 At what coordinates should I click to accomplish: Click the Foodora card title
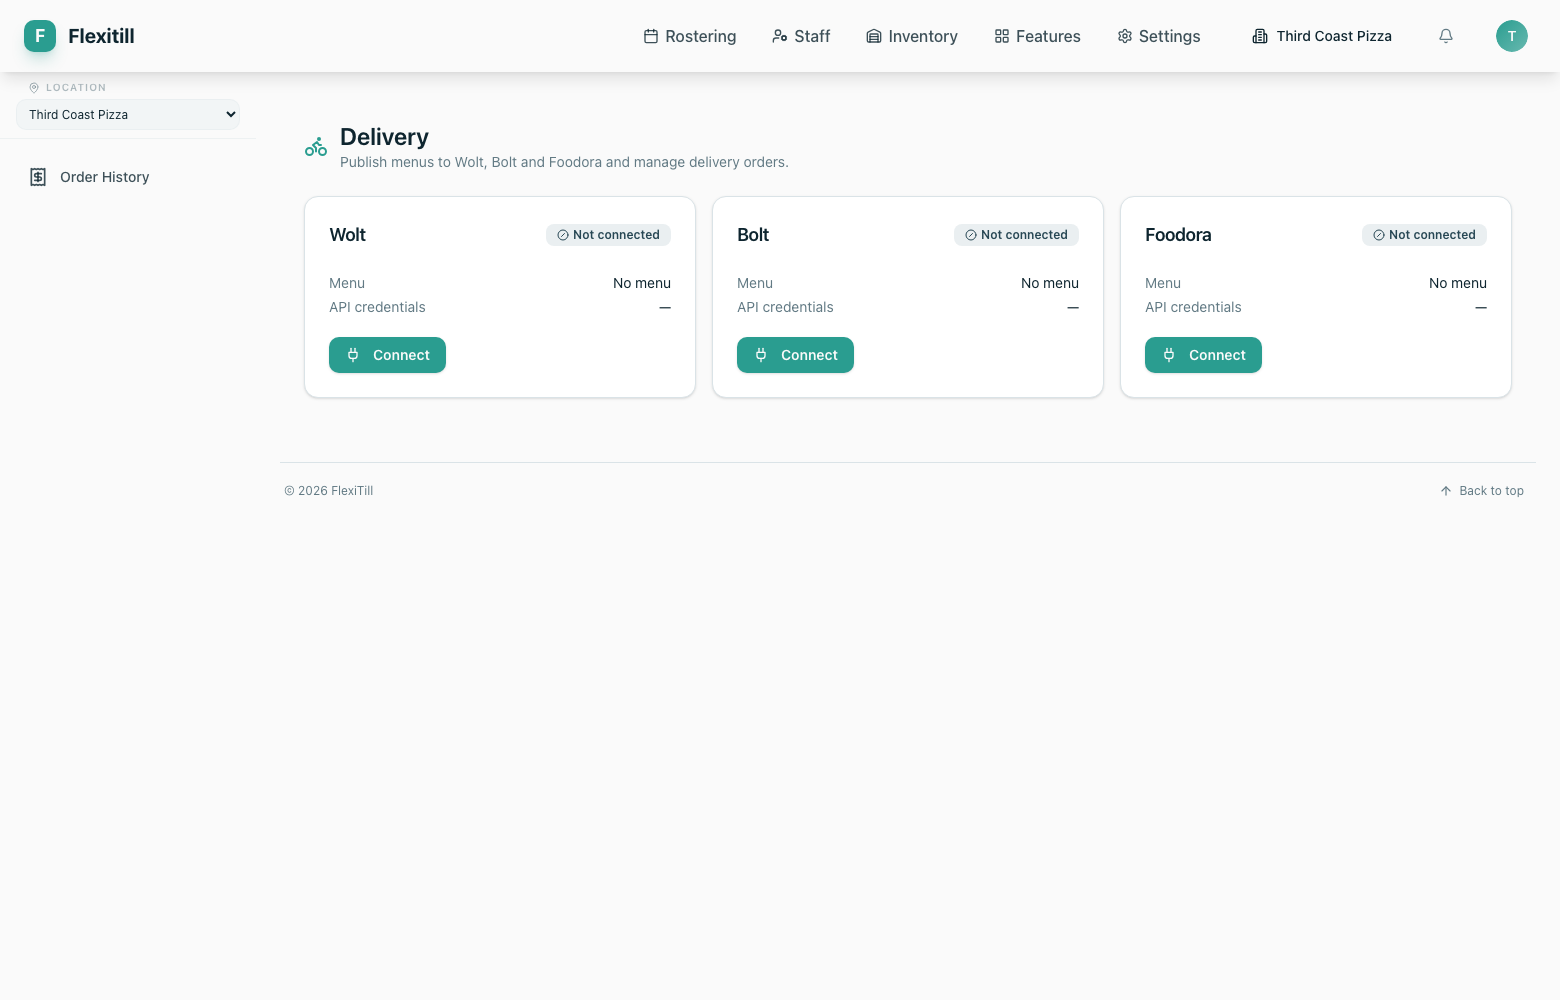(x=1178, y=235)
